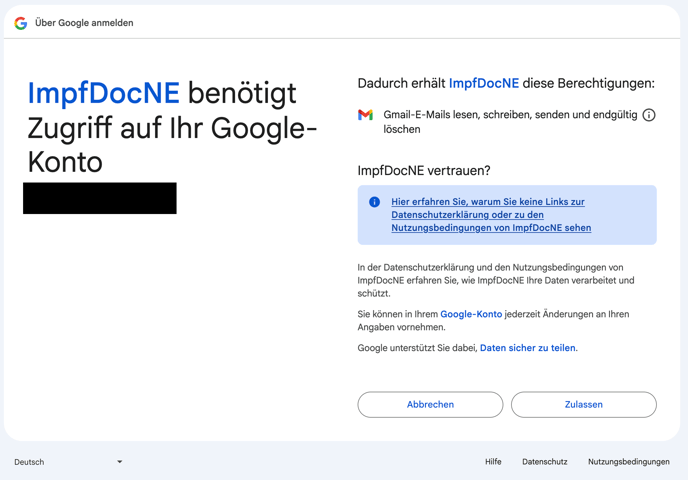
Task: Open the Google-Konto link
Action: [x=471, y=314]
